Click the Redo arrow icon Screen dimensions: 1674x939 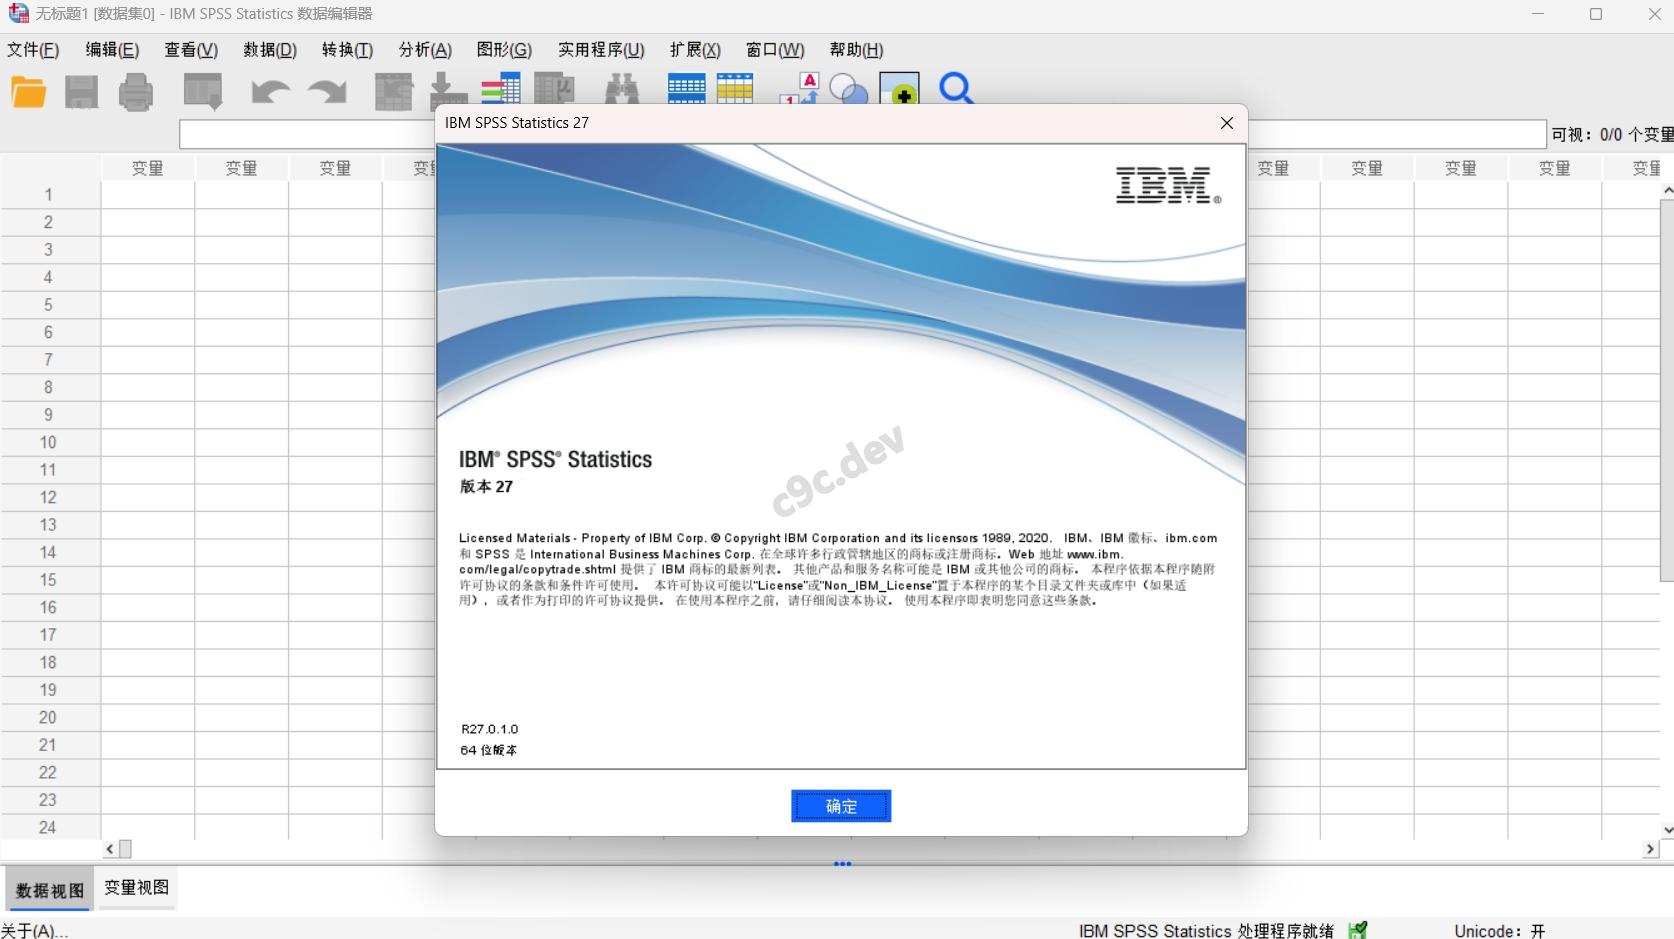click(x=327, y=92)
